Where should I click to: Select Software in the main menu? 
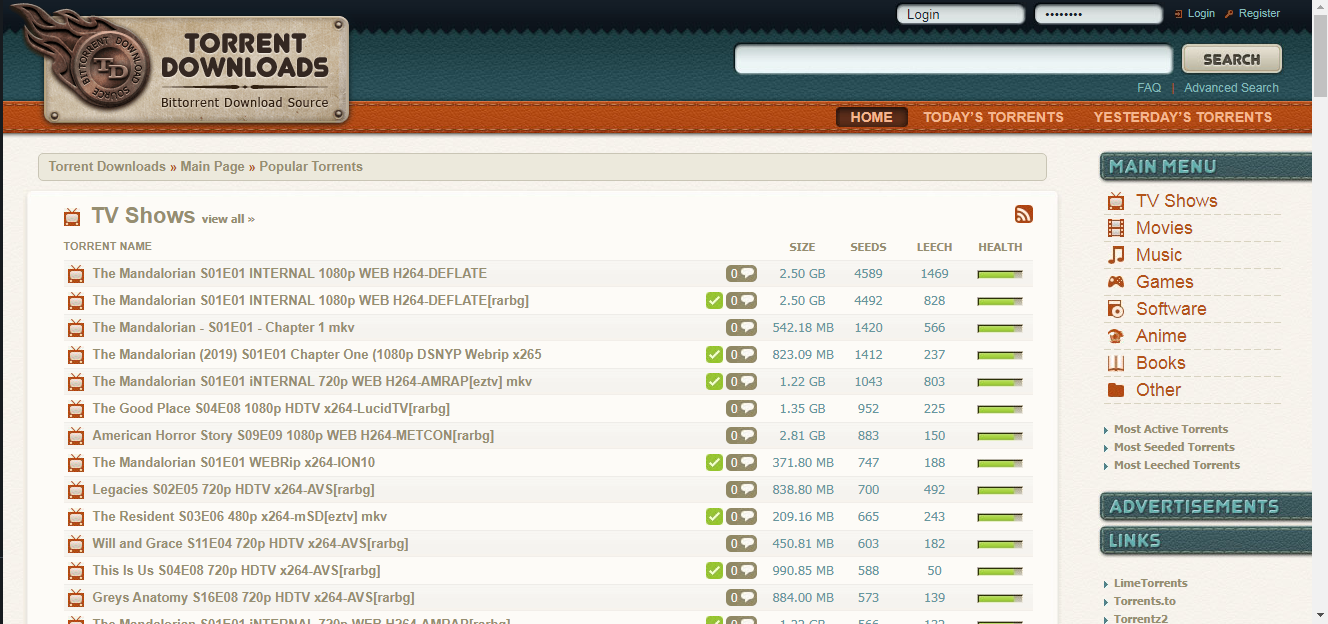click(x=1171, y=309)
